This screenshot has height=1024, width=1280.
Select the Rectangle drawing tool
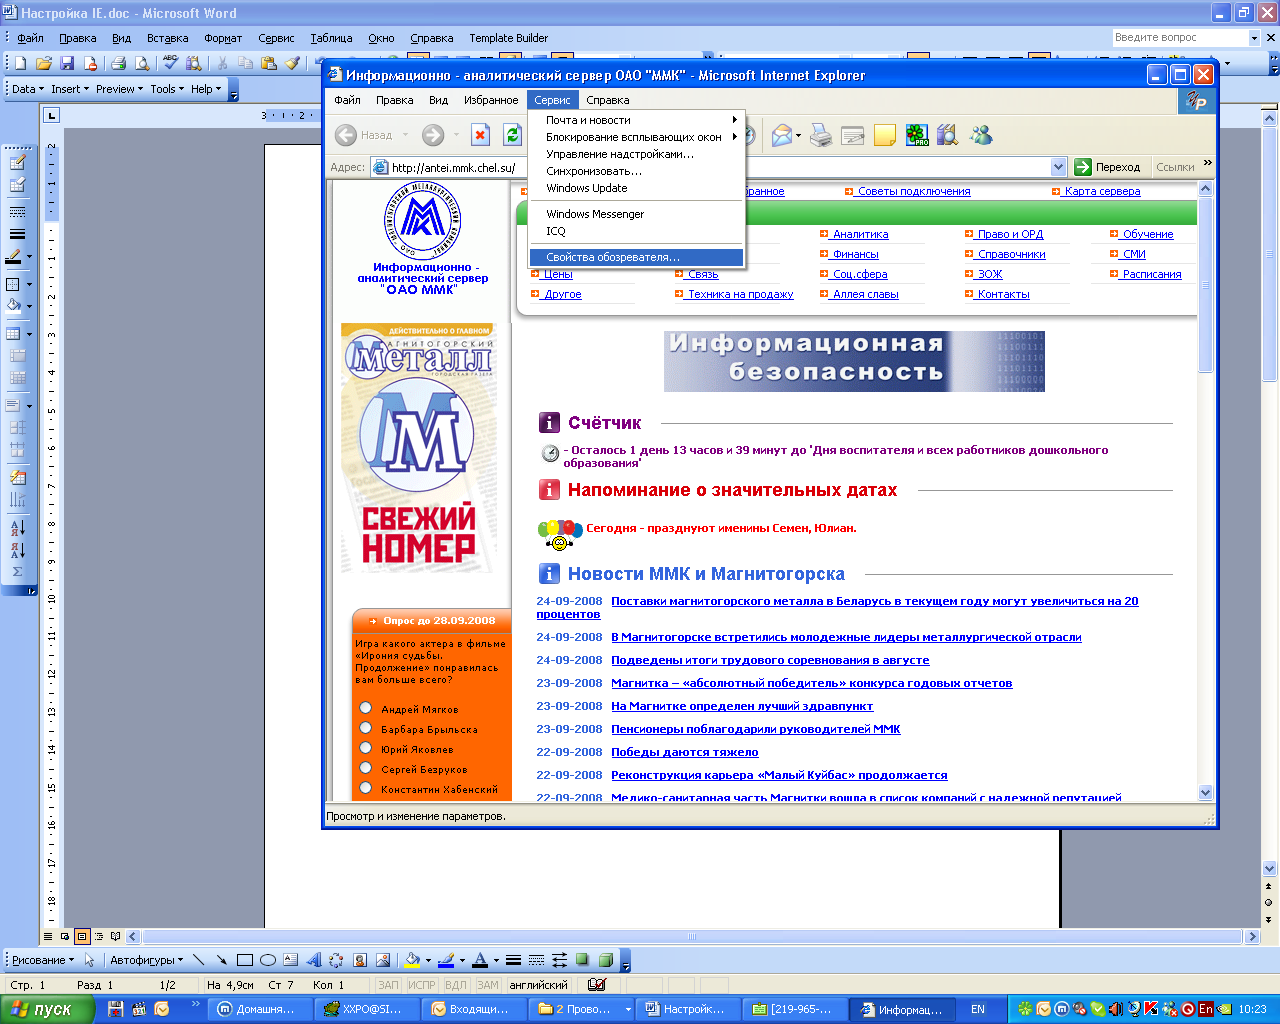point(244,960)
